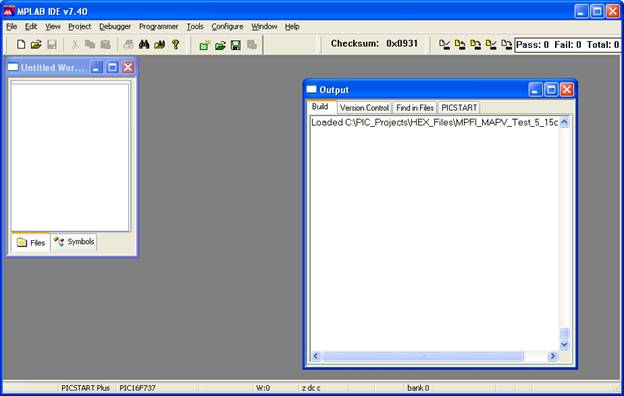Click the Output window title icon
This screenshot has width=624, height=396.
(311, 89)
